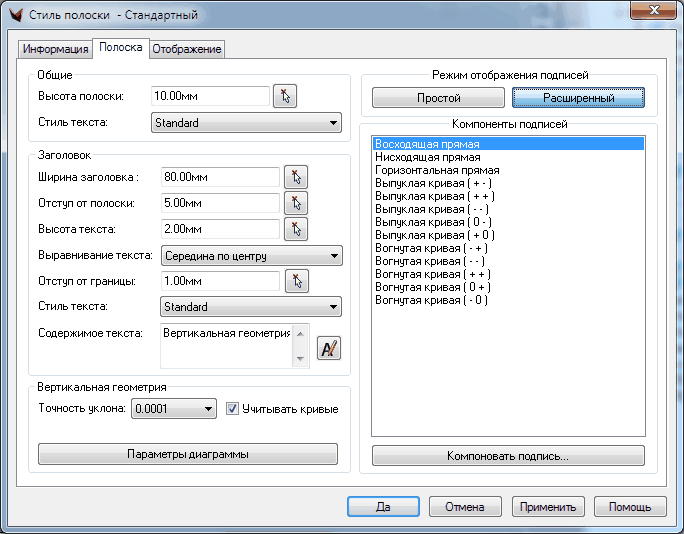
Task: Click the Компоновать подпись button
Action: (508, 456)
